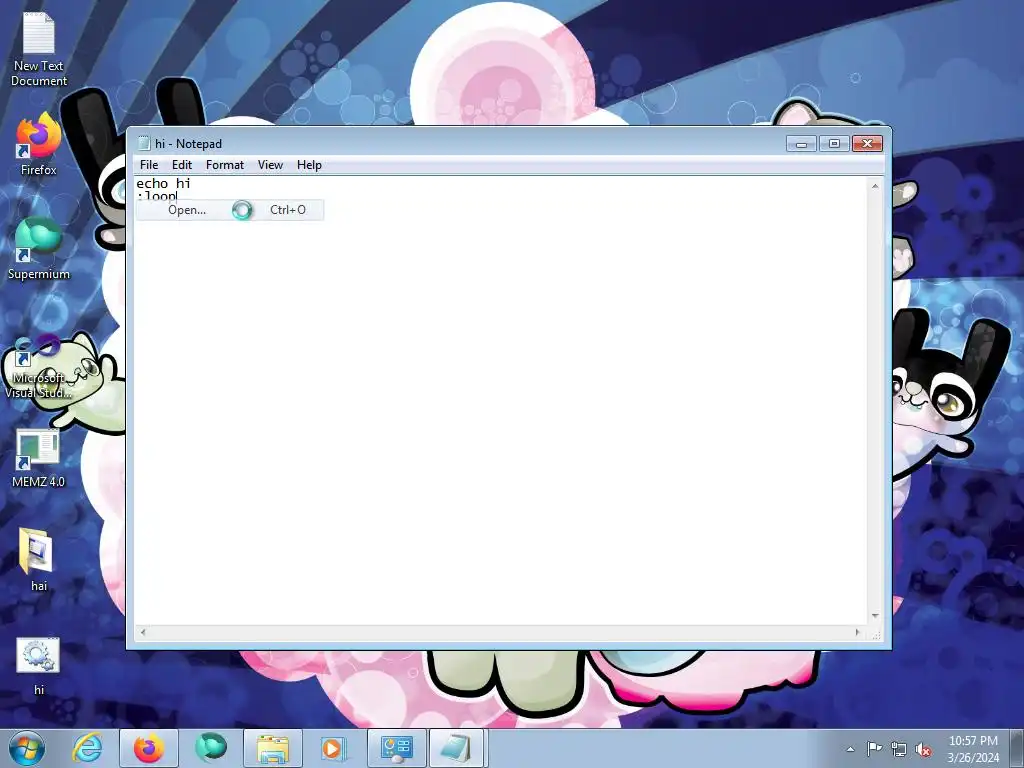Viewport: 1024px width, 768px height.
Task: Open the View menu
Action: [270, 165]
